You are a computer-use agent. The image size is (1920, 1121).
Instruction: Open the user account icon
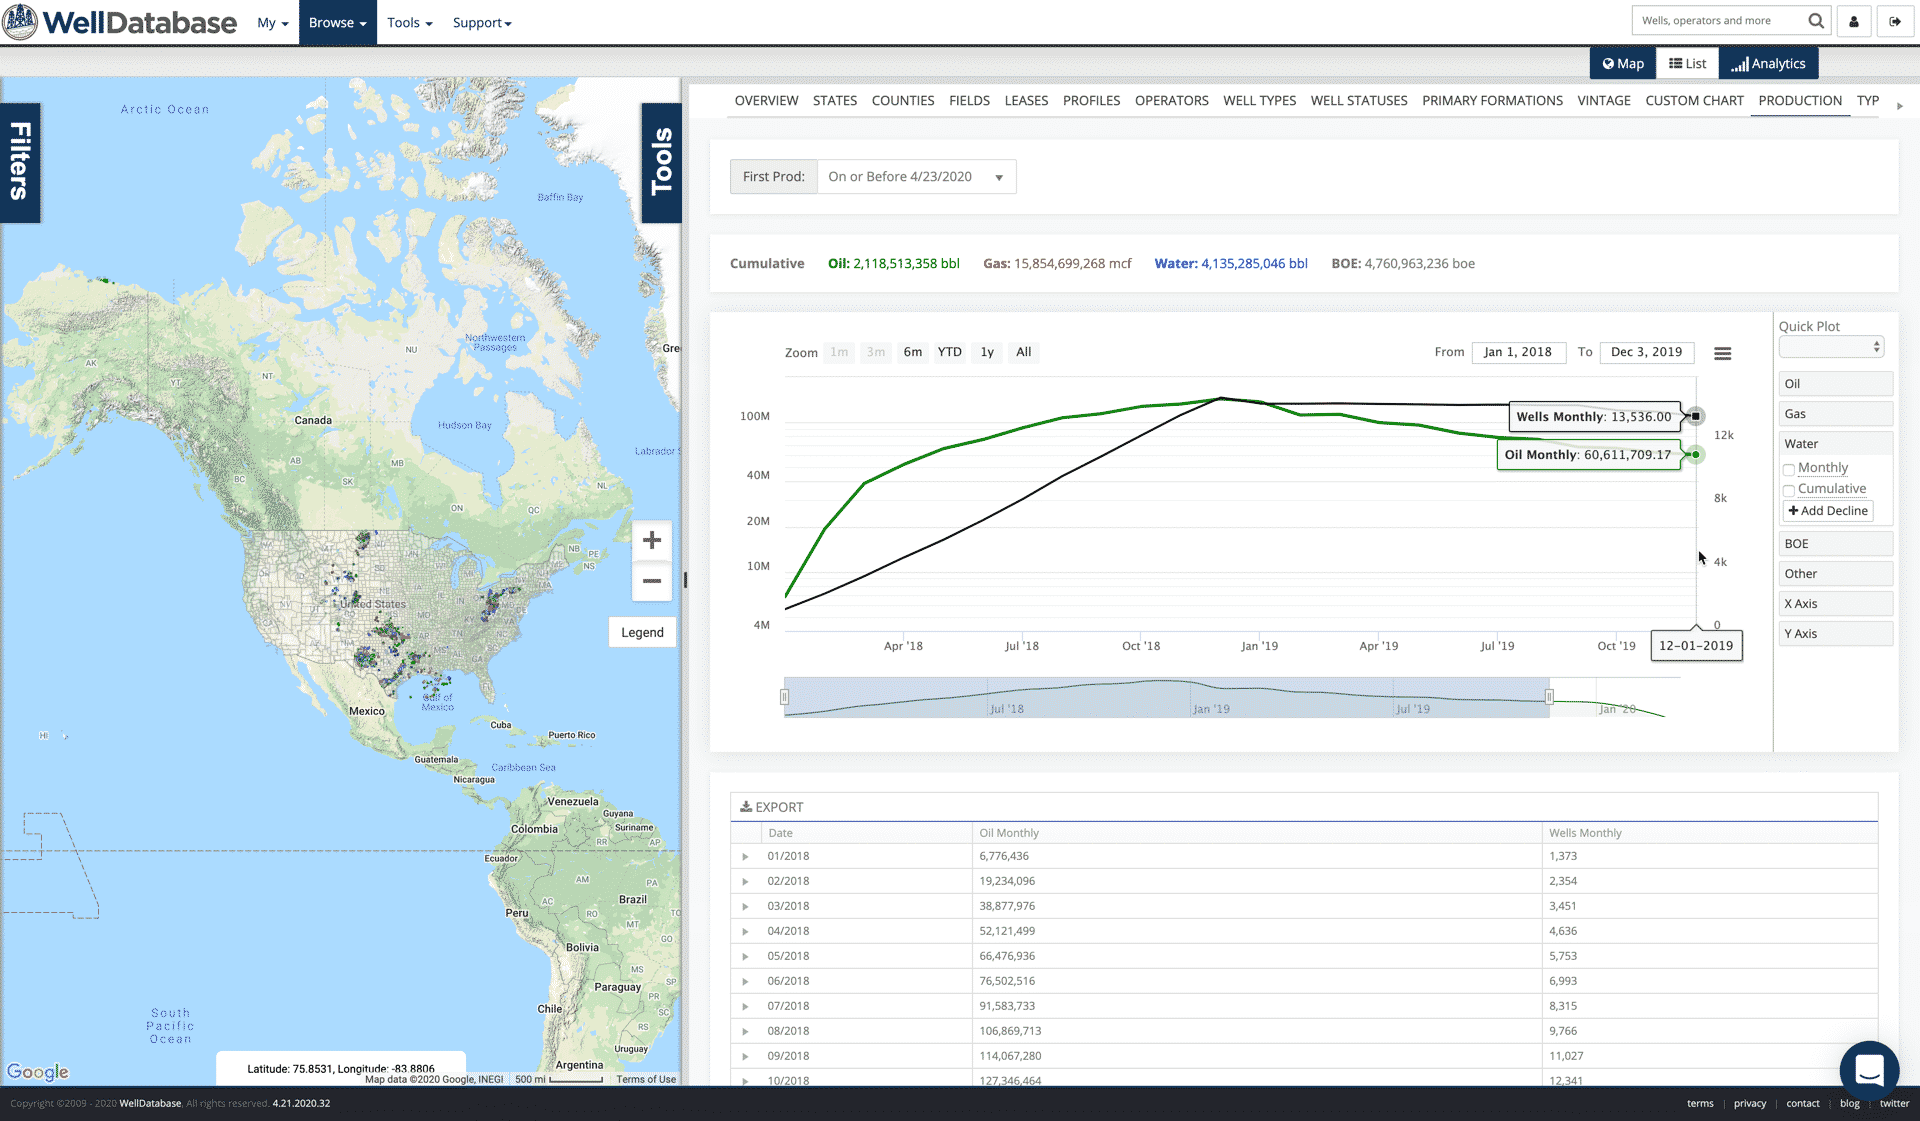click(1854, 20)
